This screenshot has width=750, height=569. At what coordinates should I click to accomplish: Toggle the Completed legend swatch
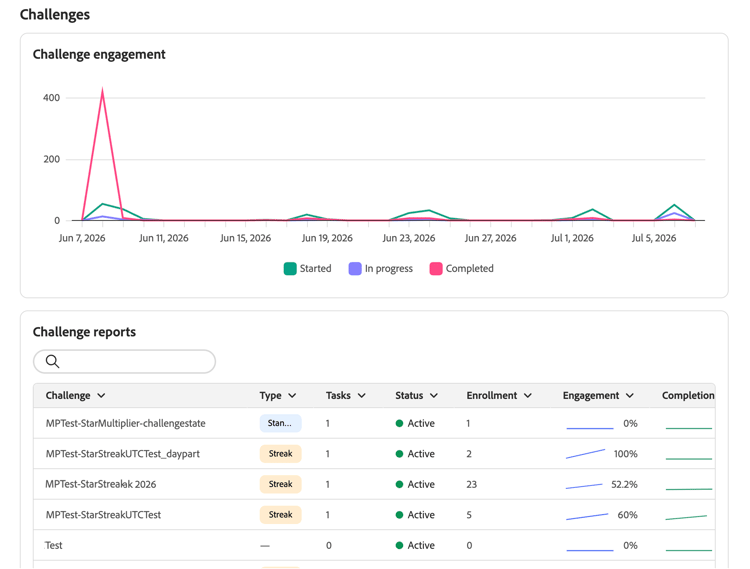[436, 269]
